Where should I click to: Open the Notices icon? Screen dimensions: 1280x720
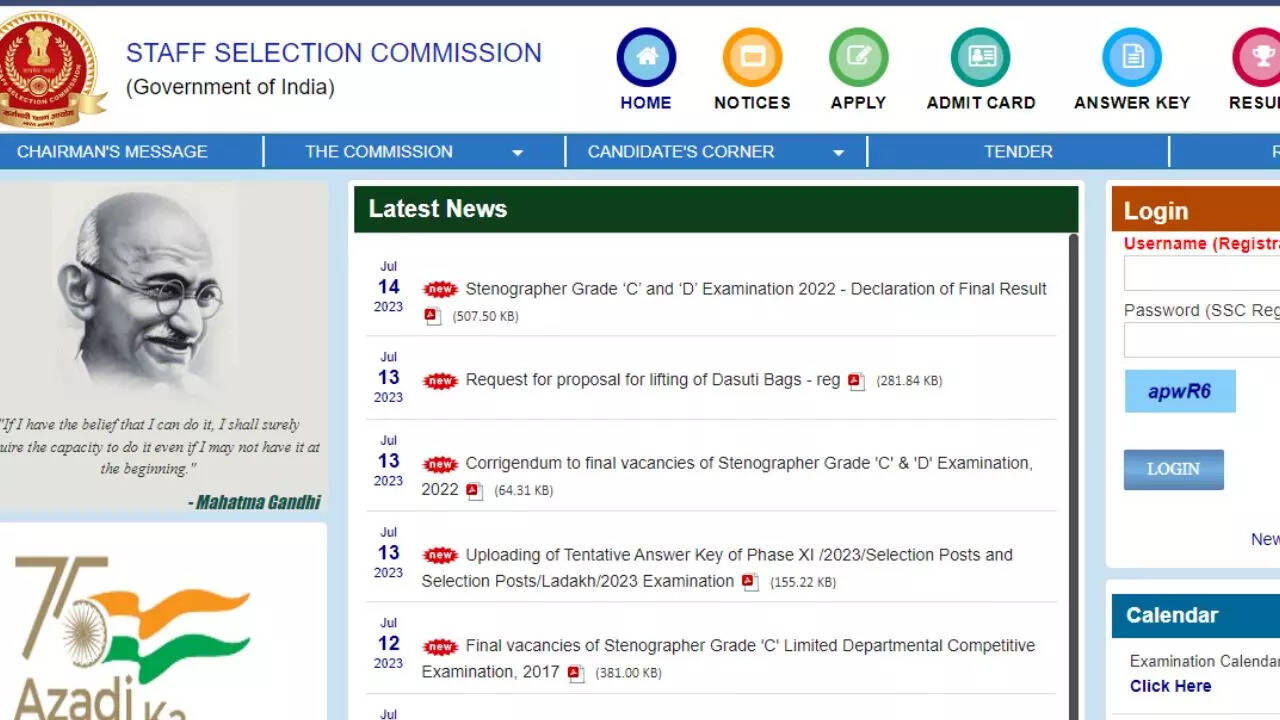point(752,57)
